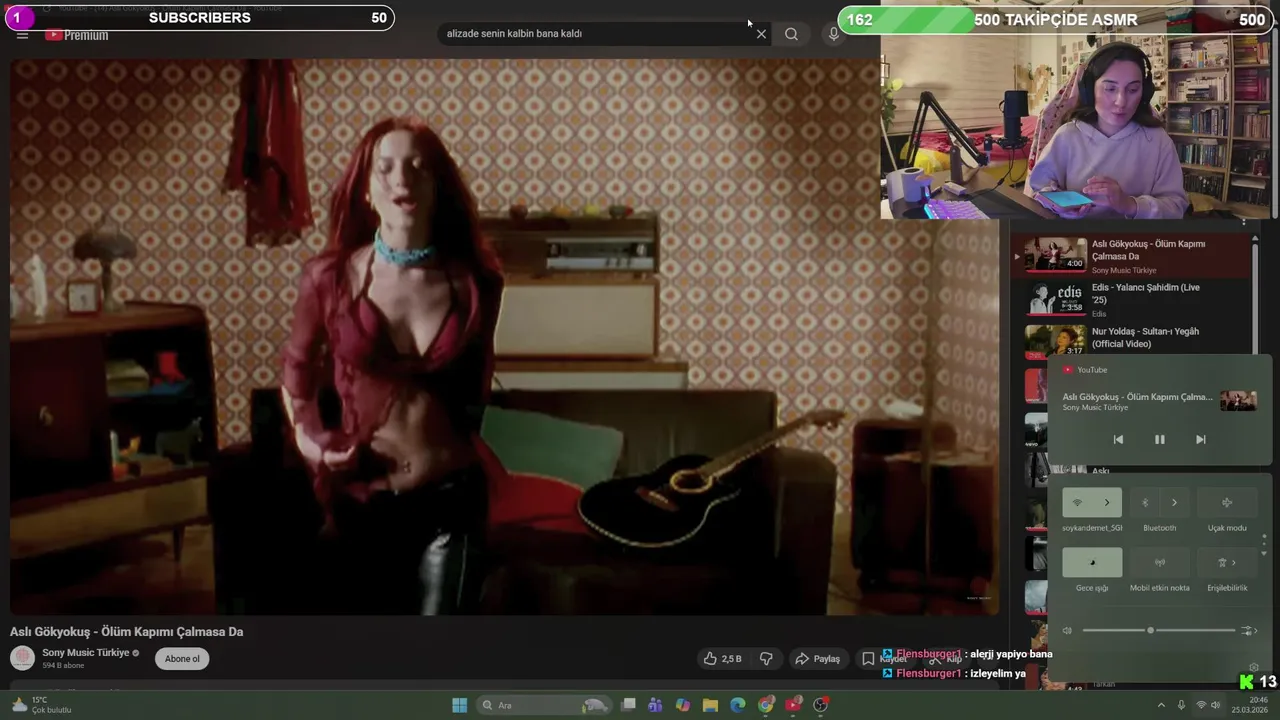Click the taskbar Ara search box

pyautogui.click(x=544, y=705)
